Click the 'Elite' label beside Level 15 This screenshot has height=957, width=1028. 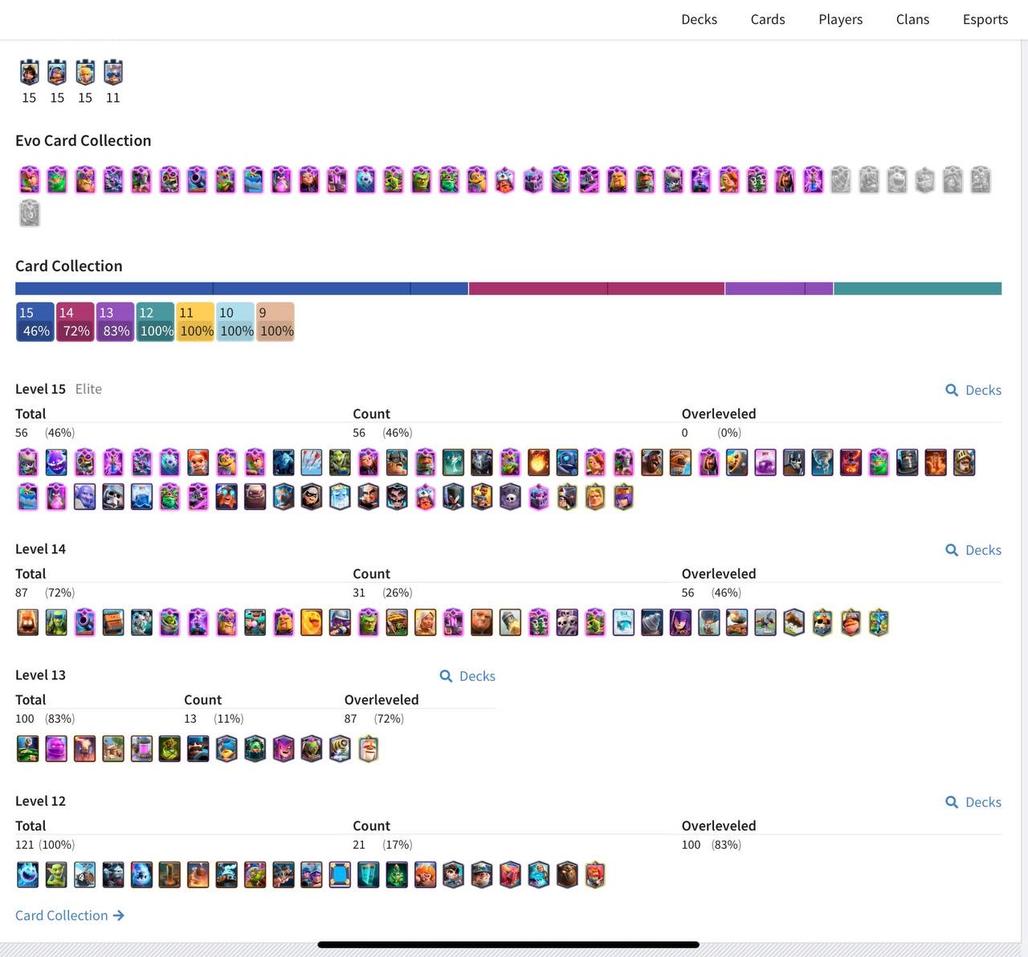(x=89, y=389)
